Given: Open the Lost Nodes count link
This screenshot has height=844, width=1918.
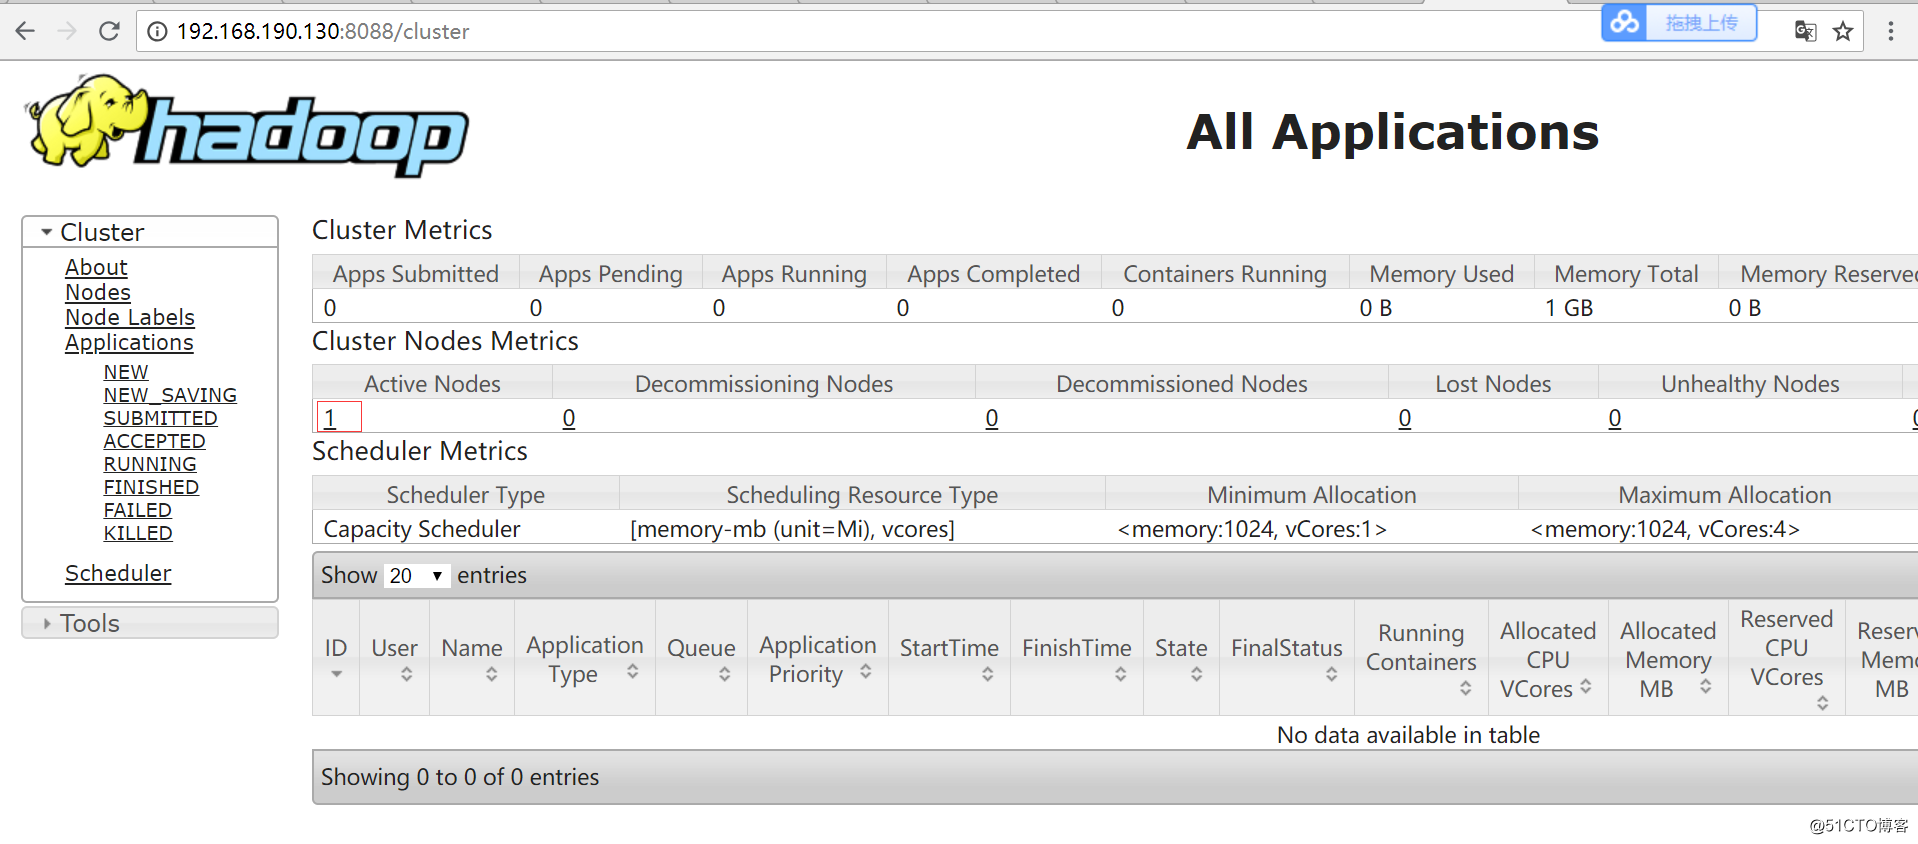Looking at the screenshot, I should click(1405, 418).
